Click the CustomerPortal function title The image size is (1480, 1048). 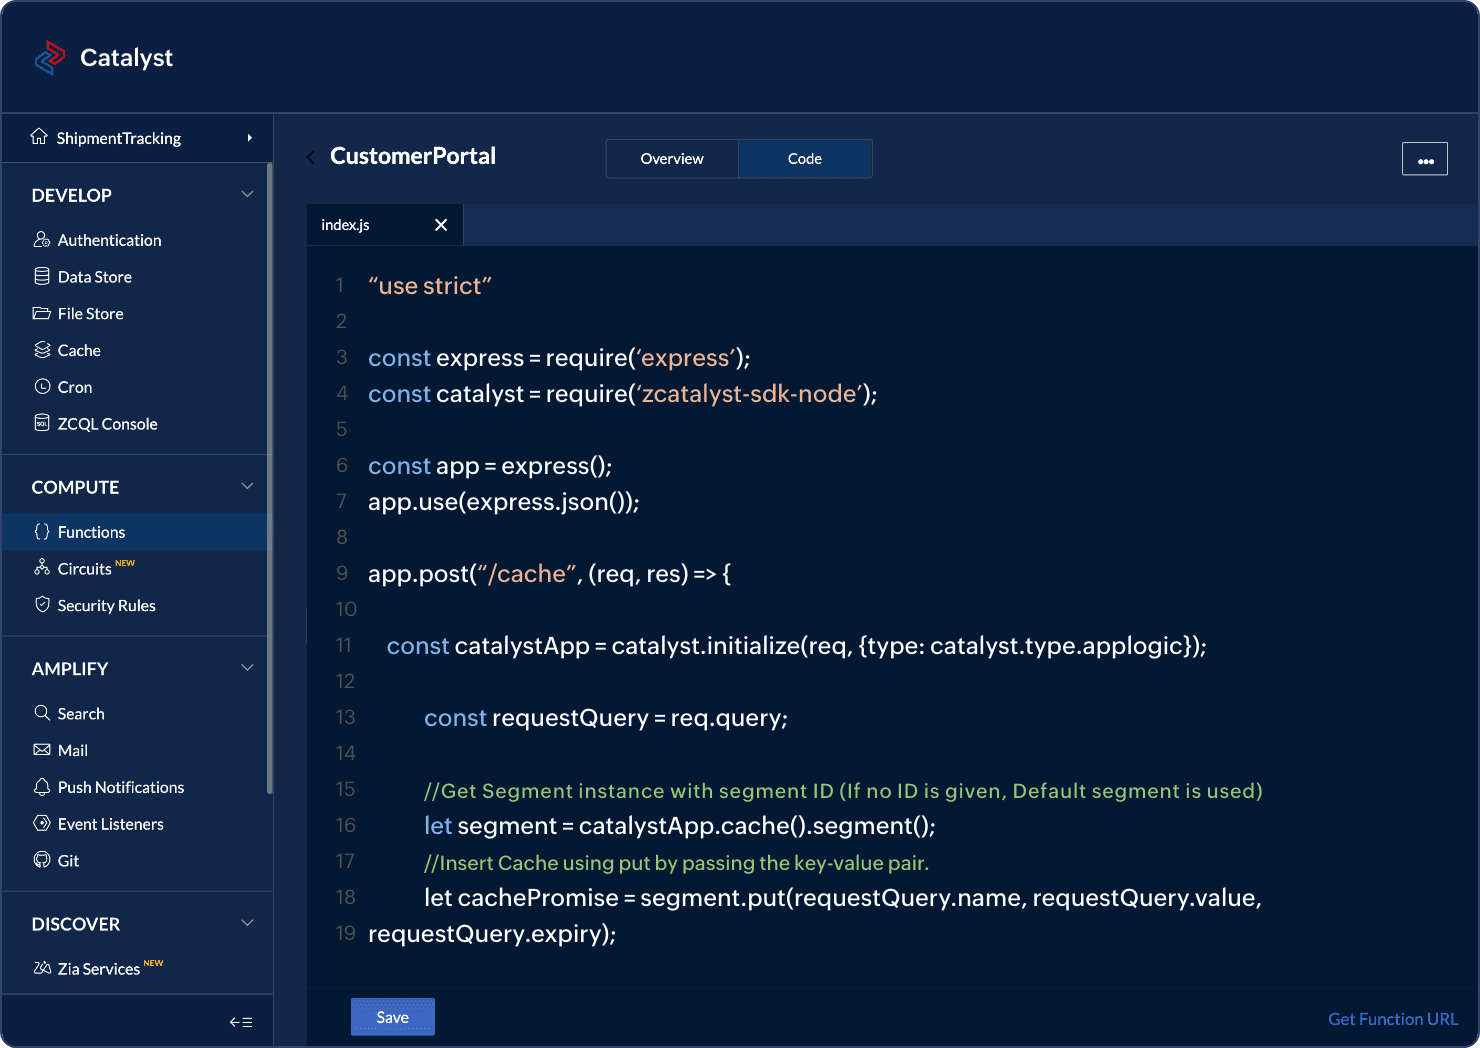point(413,156)
